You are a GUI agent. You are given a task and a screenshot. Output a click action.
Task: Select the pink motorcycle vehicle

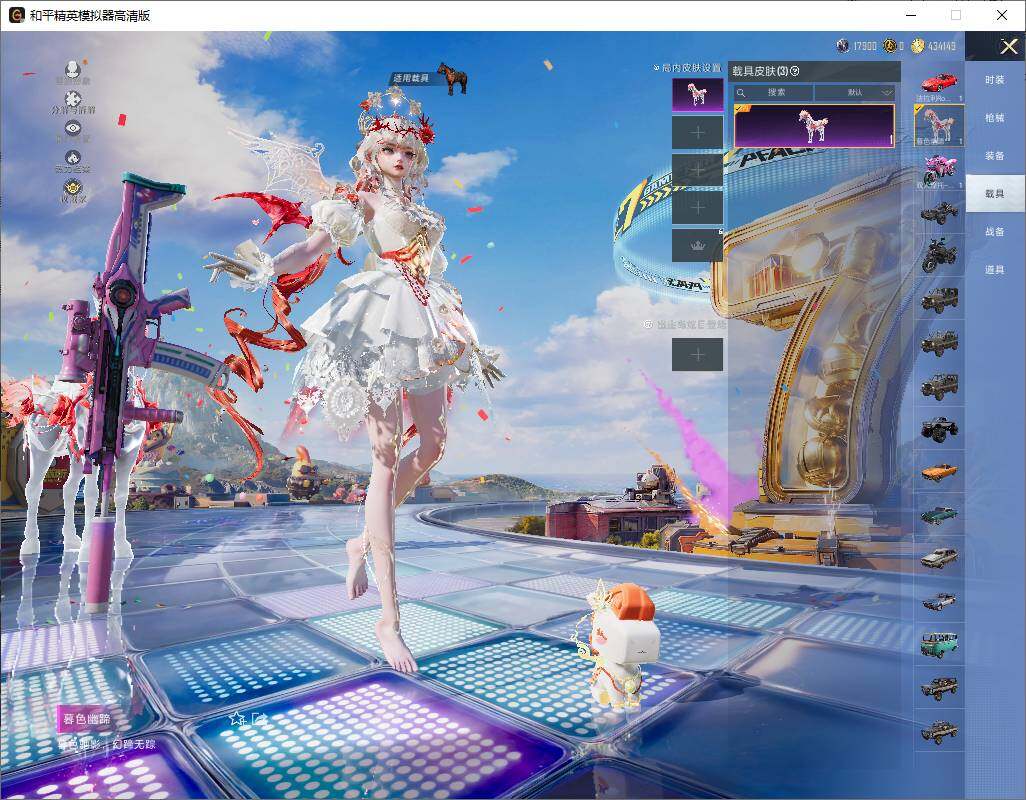click(x=939, y=169)
